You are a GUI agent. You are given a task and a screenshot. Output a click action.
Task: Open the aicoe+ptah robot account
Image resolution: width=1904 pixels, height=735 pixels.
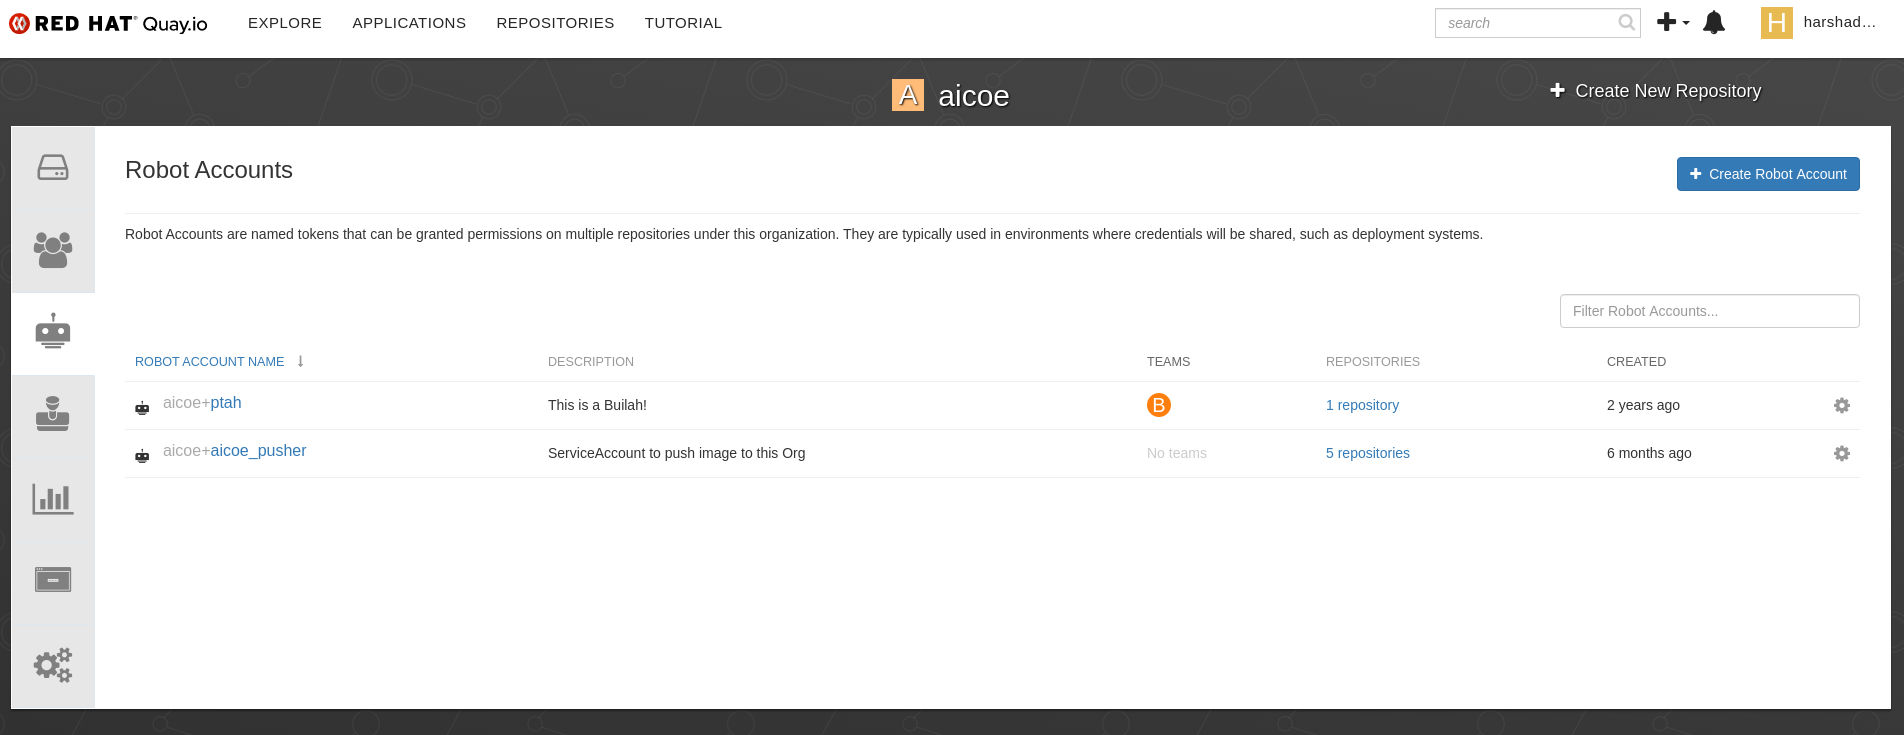202,403
